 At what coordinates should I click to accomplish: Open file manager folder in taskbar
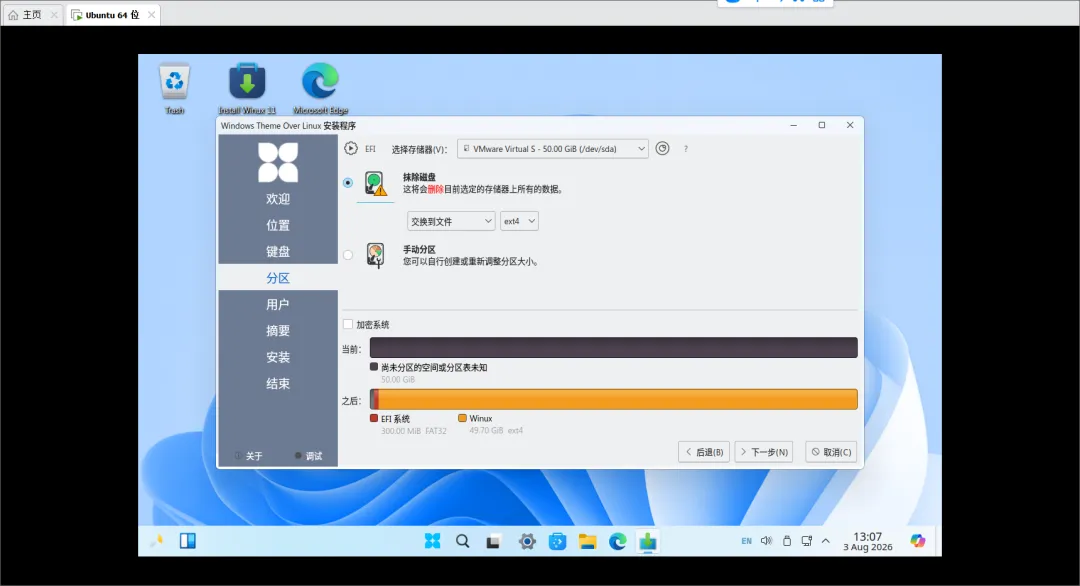tap(588, 542)
